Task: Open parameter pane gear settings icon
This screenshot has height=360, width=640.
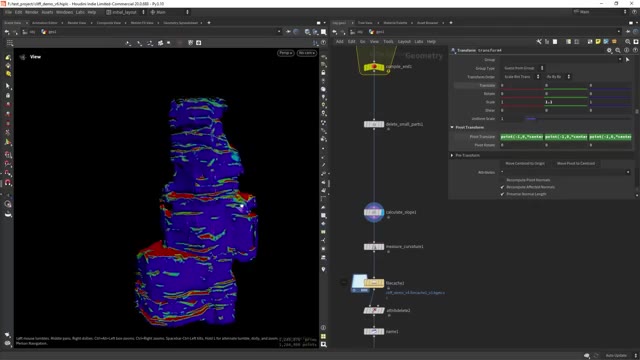Action: click(x=609, y=50)
